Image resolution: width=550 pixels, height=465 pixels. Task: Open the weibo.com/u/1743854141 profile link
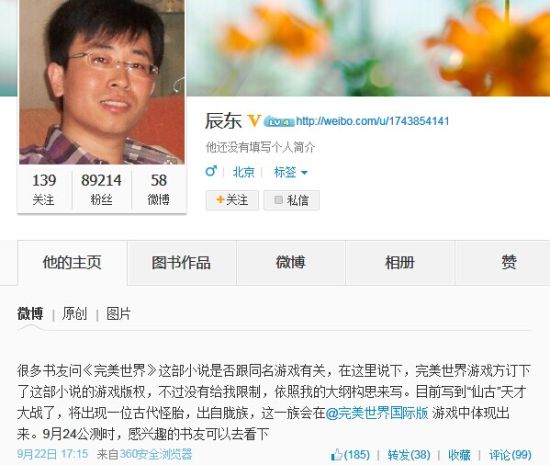373,121
